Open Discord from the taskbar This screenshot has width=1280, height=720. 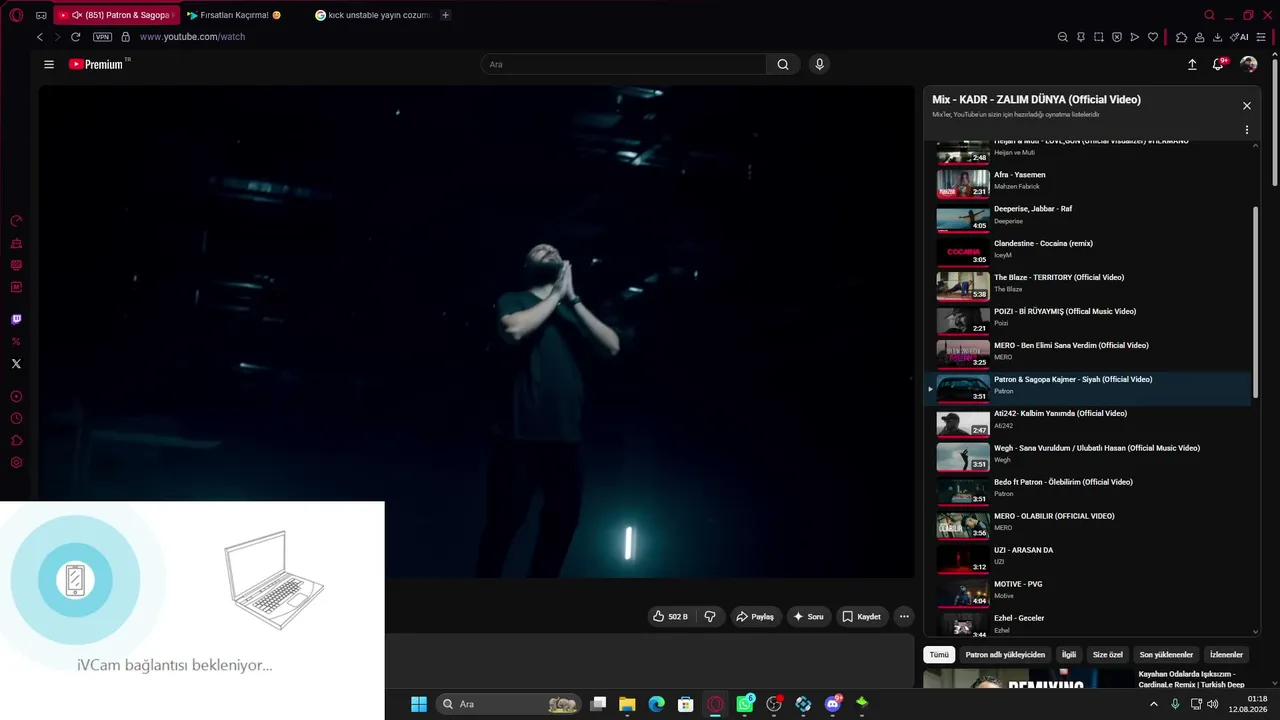pyautogui.click(x=833, y=704)
